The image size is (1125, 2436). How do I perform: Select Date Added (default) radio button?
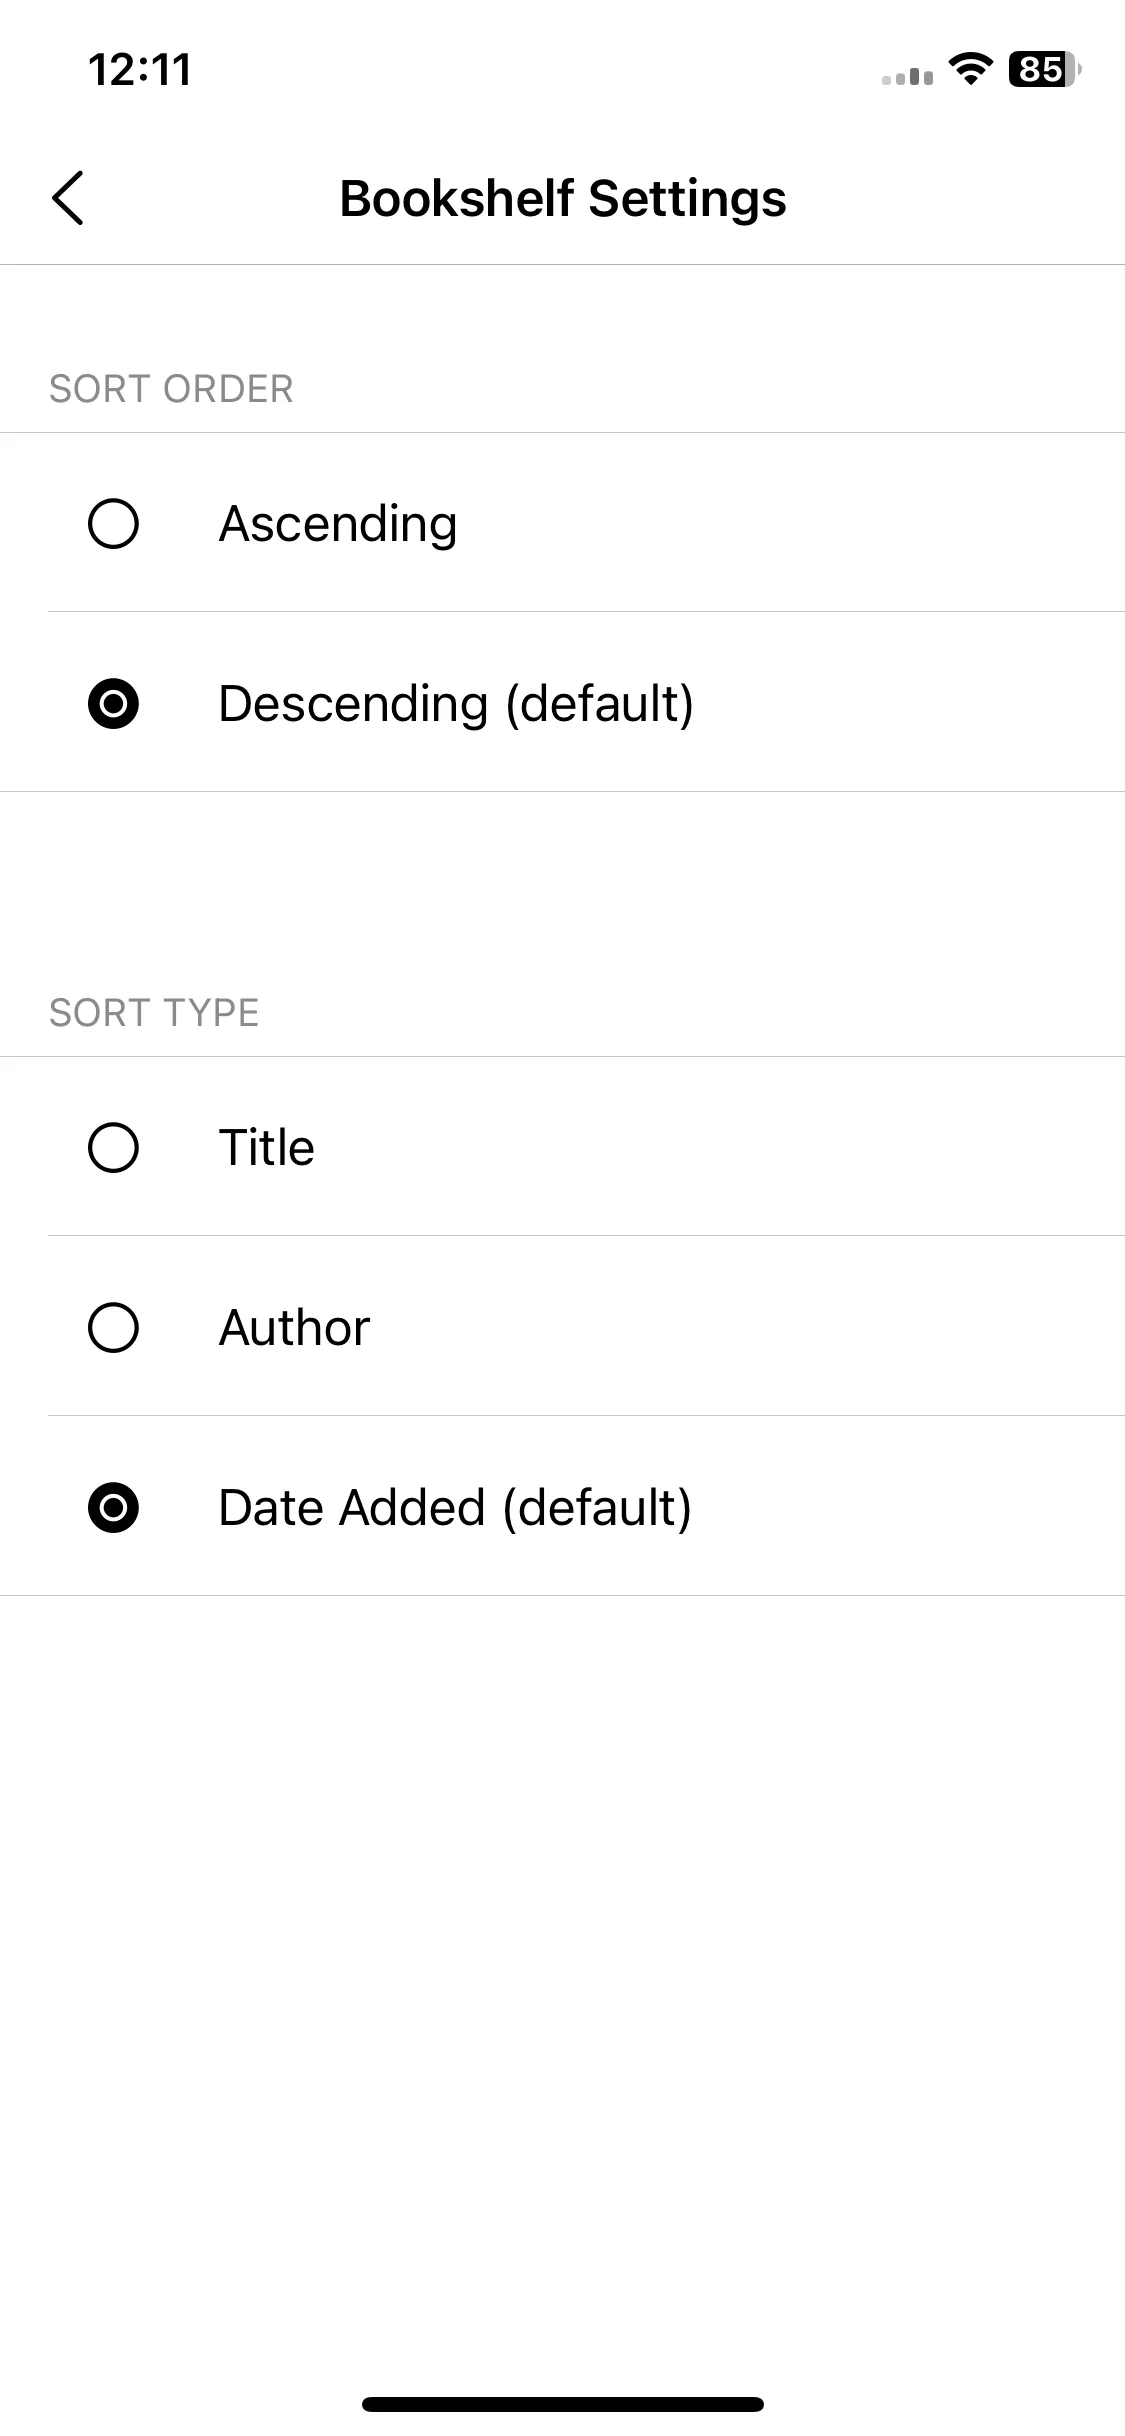pos(113,1507)
